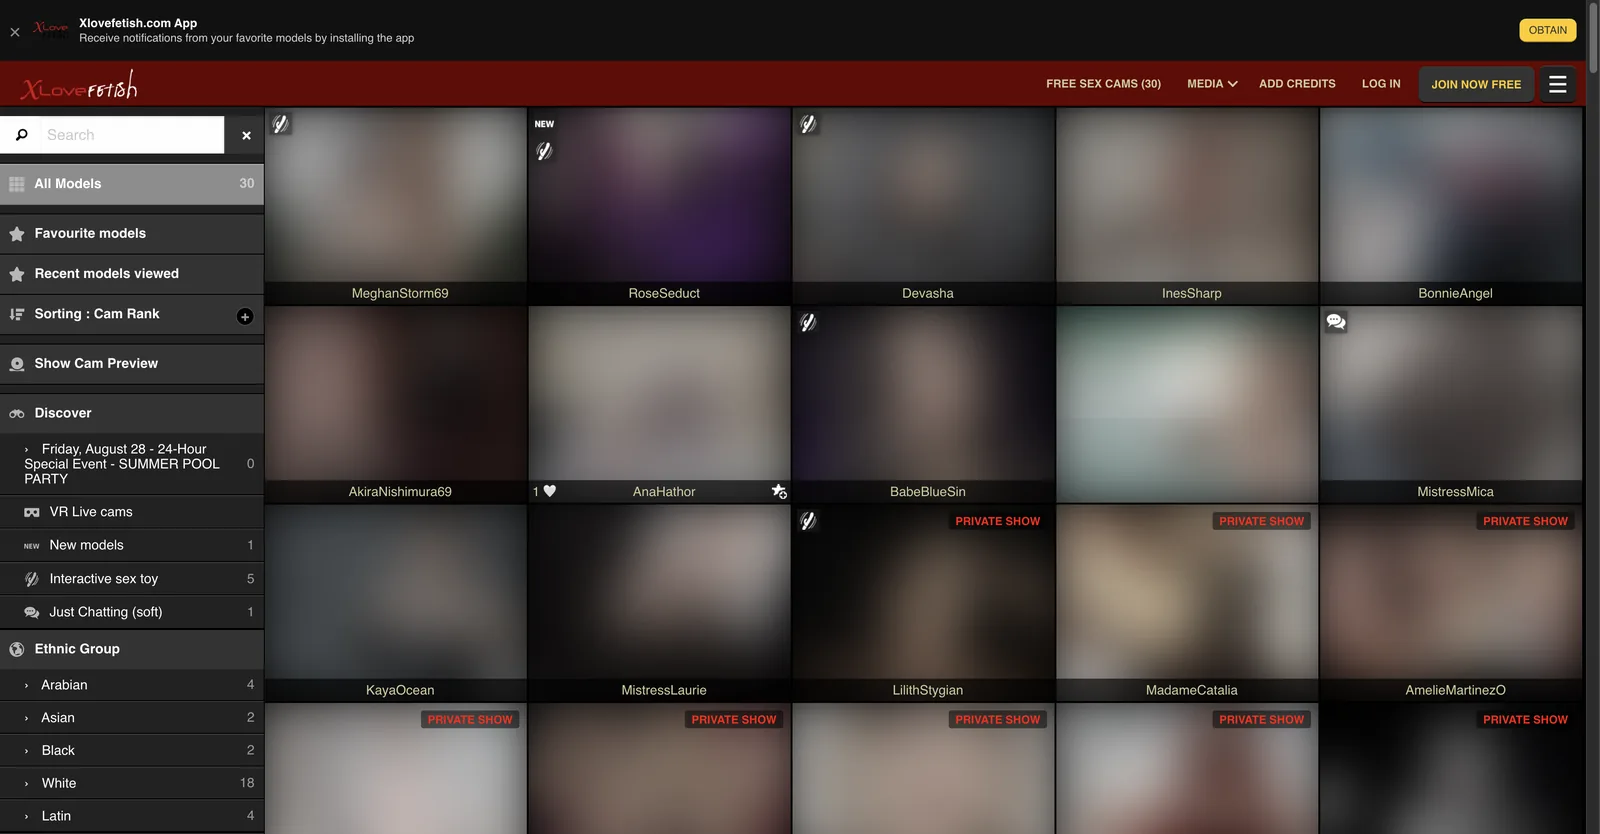Image resolution: width=1600 pixels, height=834 pixels.
Task: Expand the Asian category
Action: click(x=132, y=718)
